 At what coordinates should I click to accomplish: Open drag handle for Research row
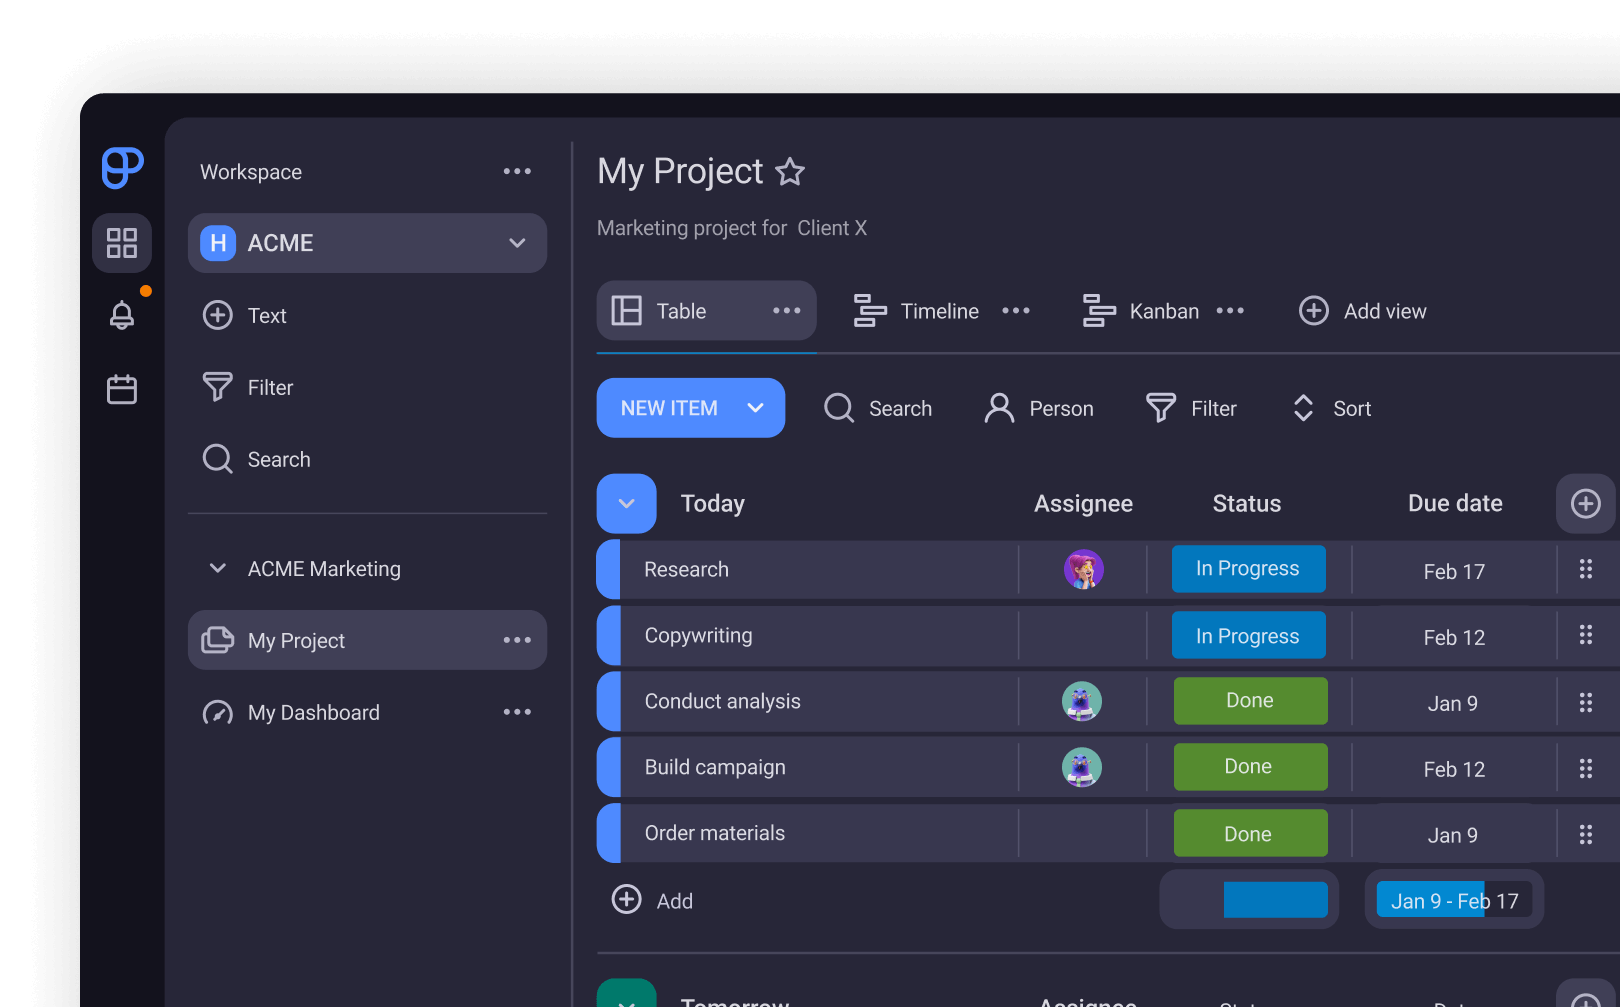1585,570
